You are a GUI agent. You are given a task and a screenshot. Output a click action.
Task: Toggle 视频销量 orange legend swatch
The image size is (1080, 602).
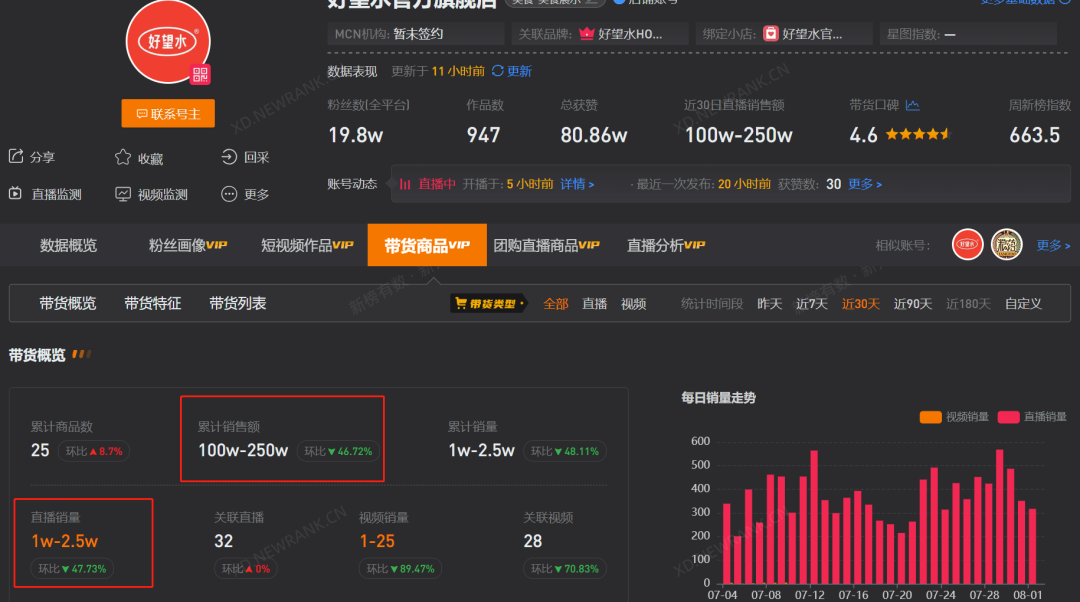(x=931, y=417)
